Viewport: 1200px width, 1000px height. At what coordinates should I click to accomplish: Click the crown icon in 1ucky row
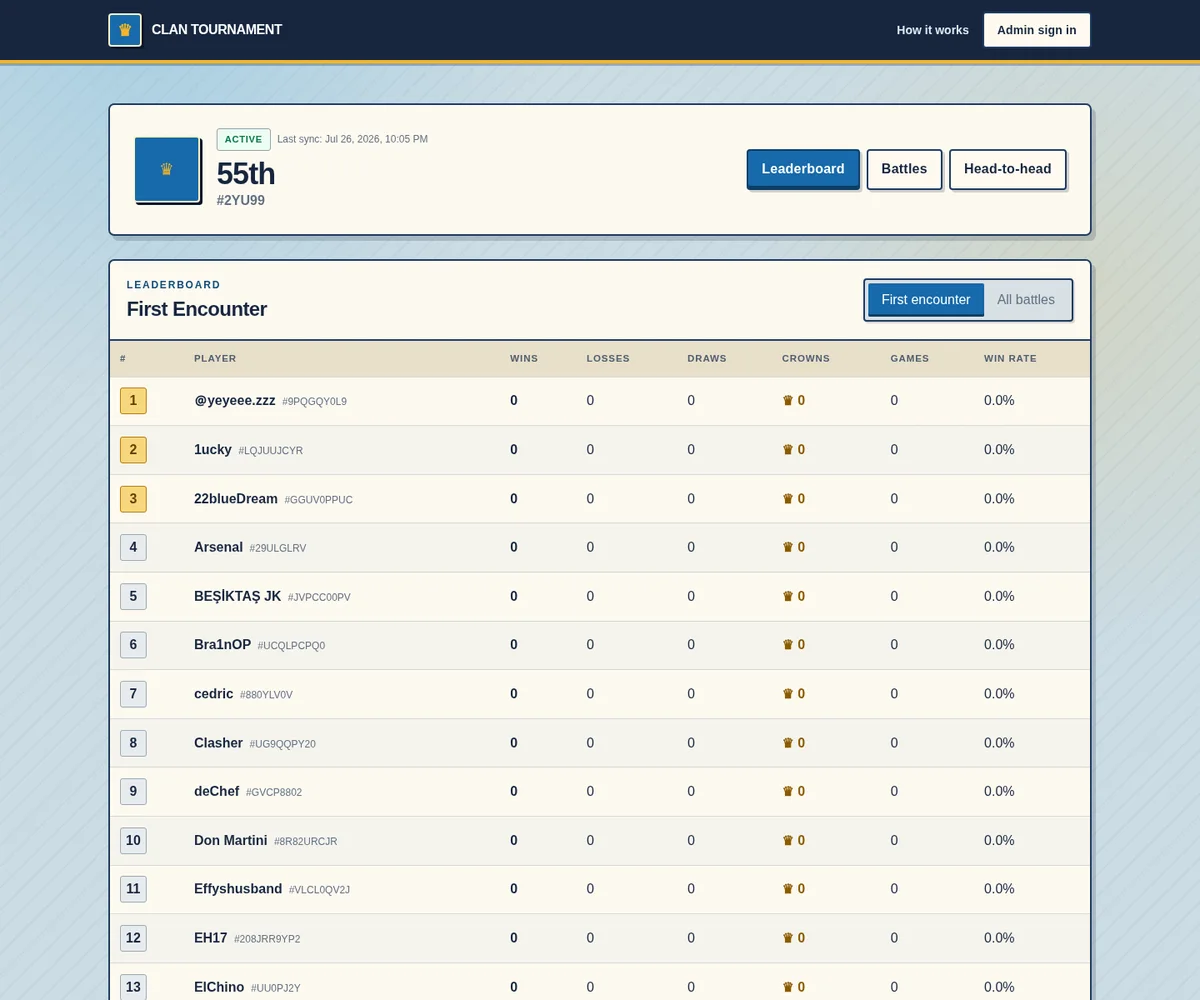(x=788, y=450)
